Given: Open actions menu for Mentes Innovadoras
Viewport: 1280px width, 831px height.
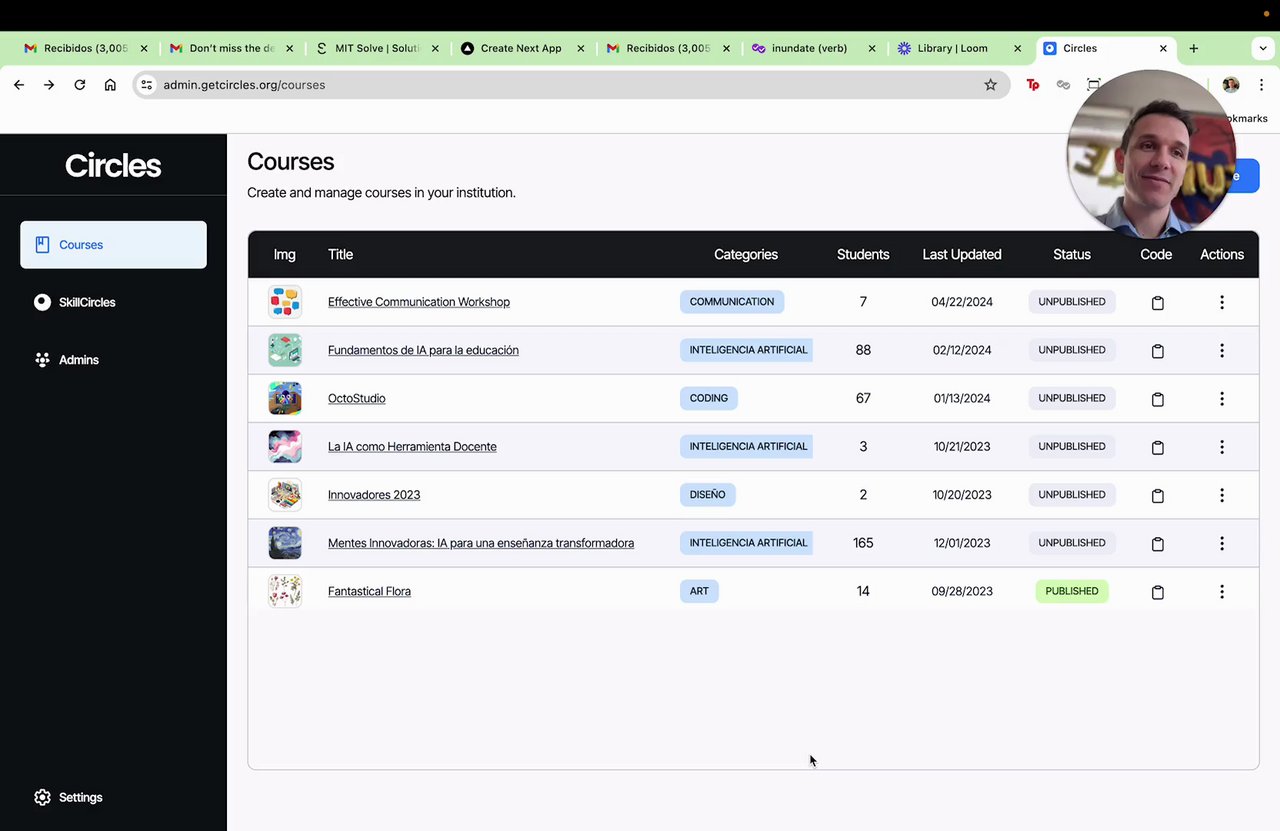Looking at the screenshot, I should [x=1221, y=543].
